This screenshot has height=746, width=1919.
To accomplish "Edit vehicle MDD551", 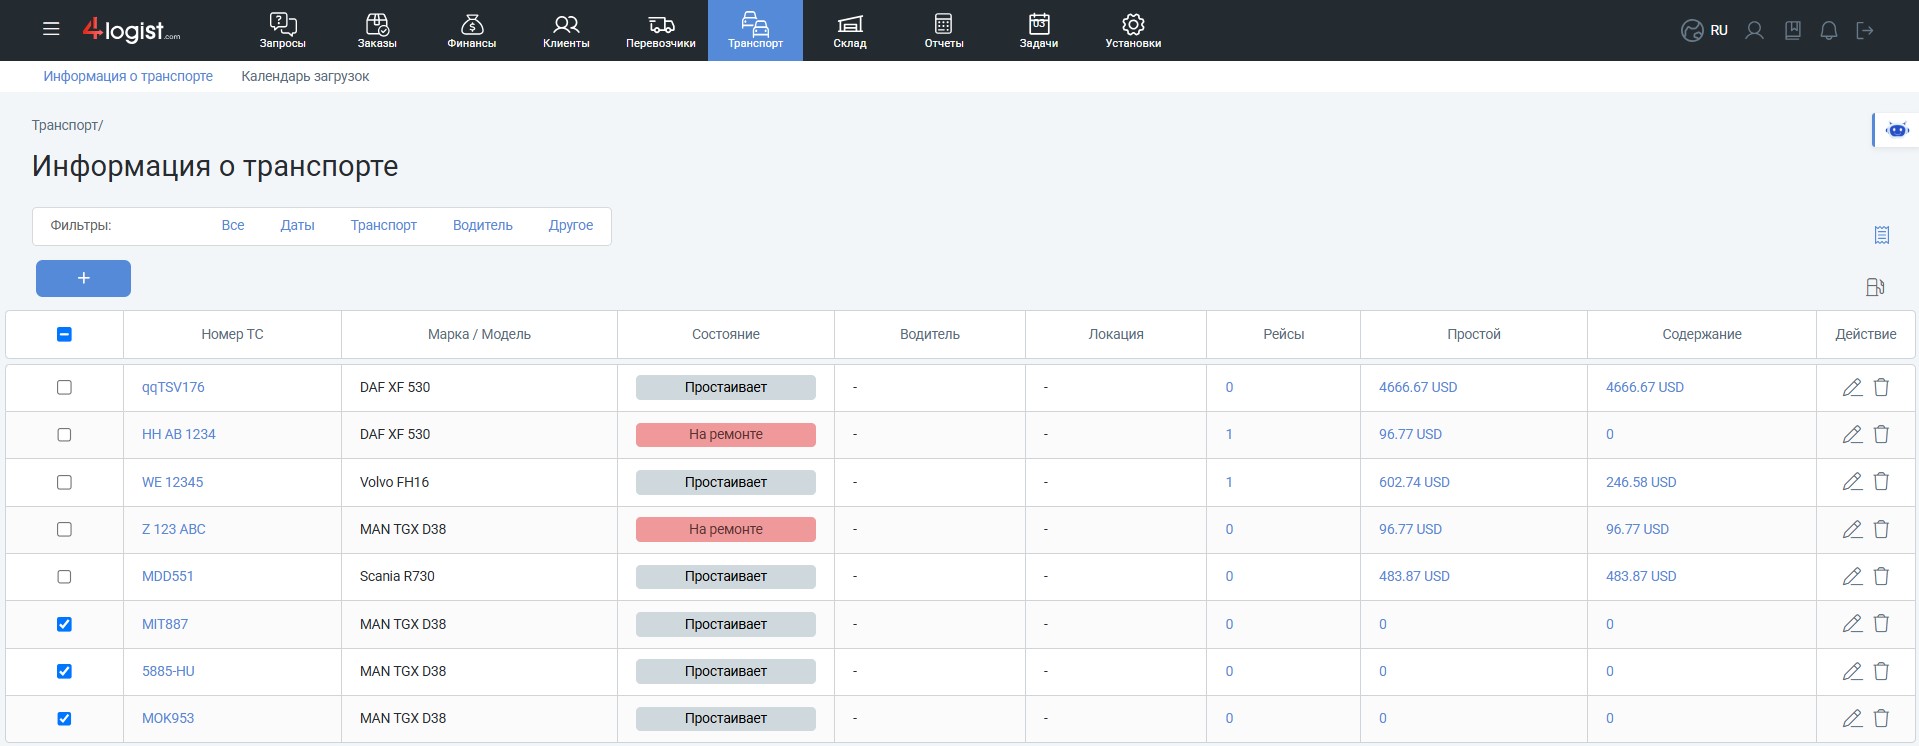I will 1852,576.
